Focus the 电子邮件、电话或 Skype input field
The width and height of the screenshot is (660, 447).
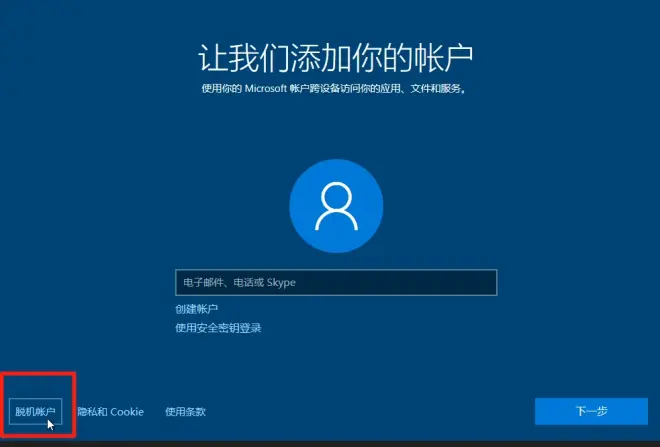pyautogui.click(x=336, y=282)
